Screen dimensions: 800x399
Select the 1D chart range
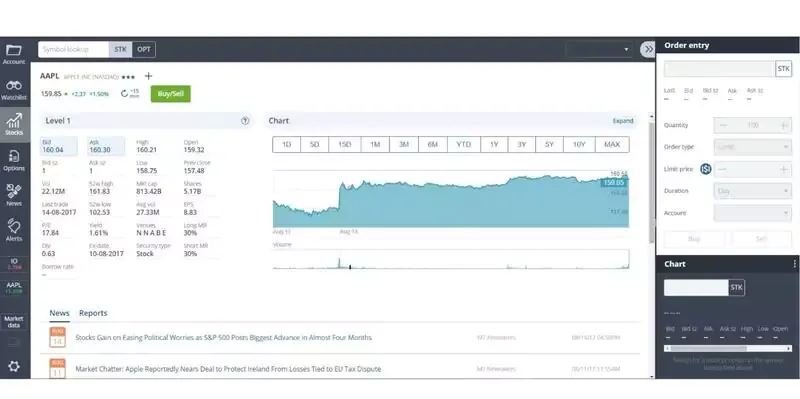click(286, 144)
